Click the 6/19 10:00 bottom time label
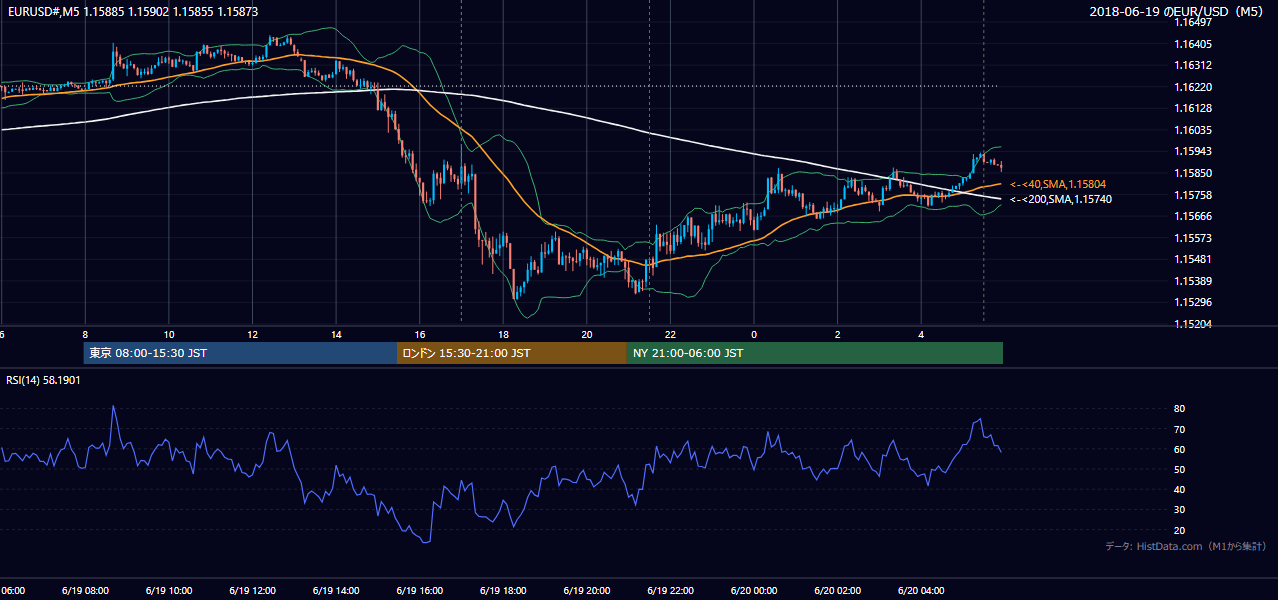Viewport: 1278px width, 600px height. (x=171, y=590)
